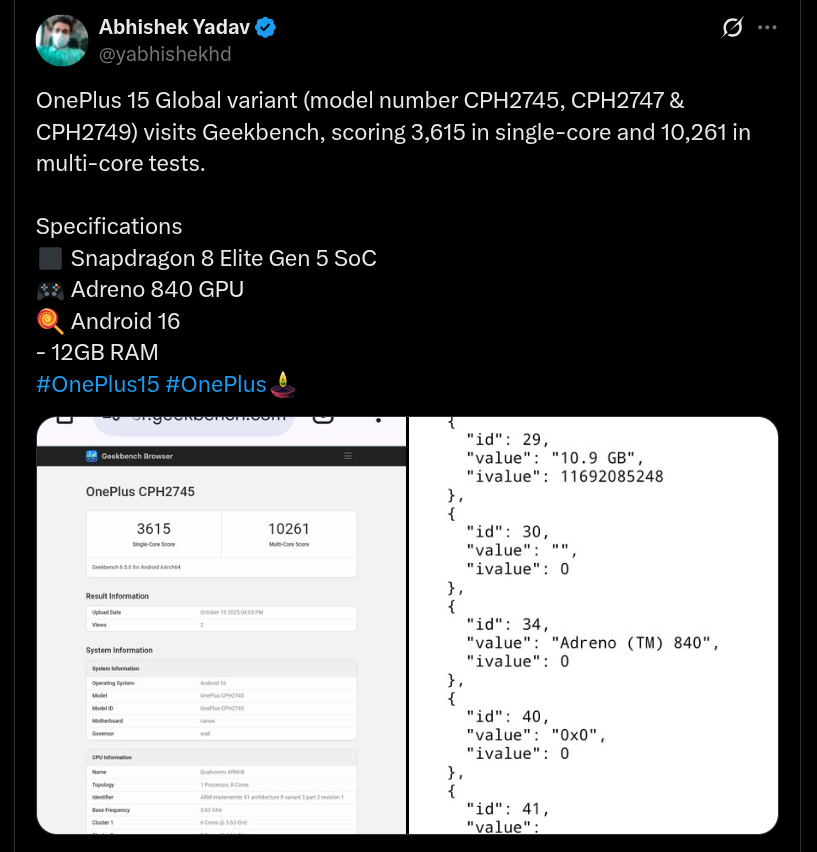Image resolution: width=817 pixels, height=852 pixels.
Task: Click the diya lamp emoji icon
Action: coord(285,383)
